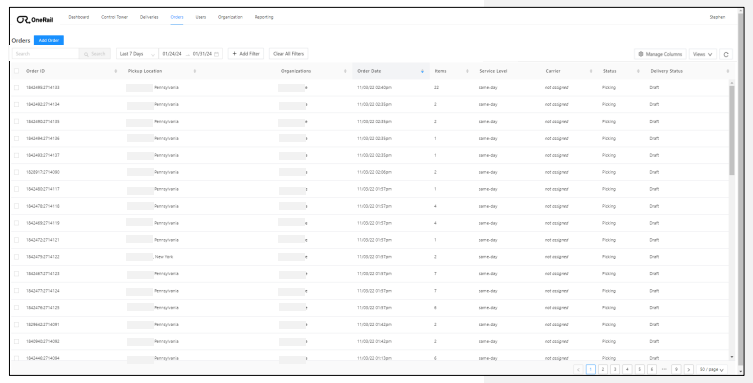Check the first order row checkbox

click(x=16, y=88)
